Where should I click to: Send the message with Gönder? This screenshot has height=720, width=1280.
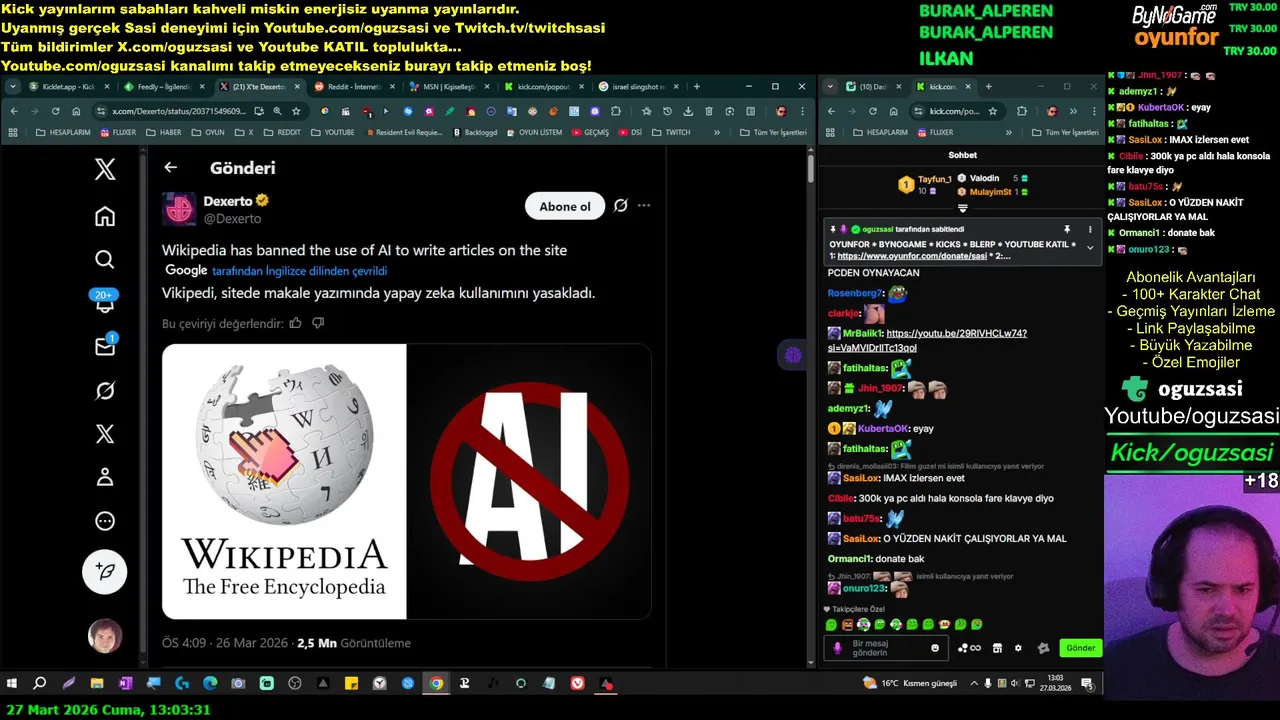[x=1081, y=648]
